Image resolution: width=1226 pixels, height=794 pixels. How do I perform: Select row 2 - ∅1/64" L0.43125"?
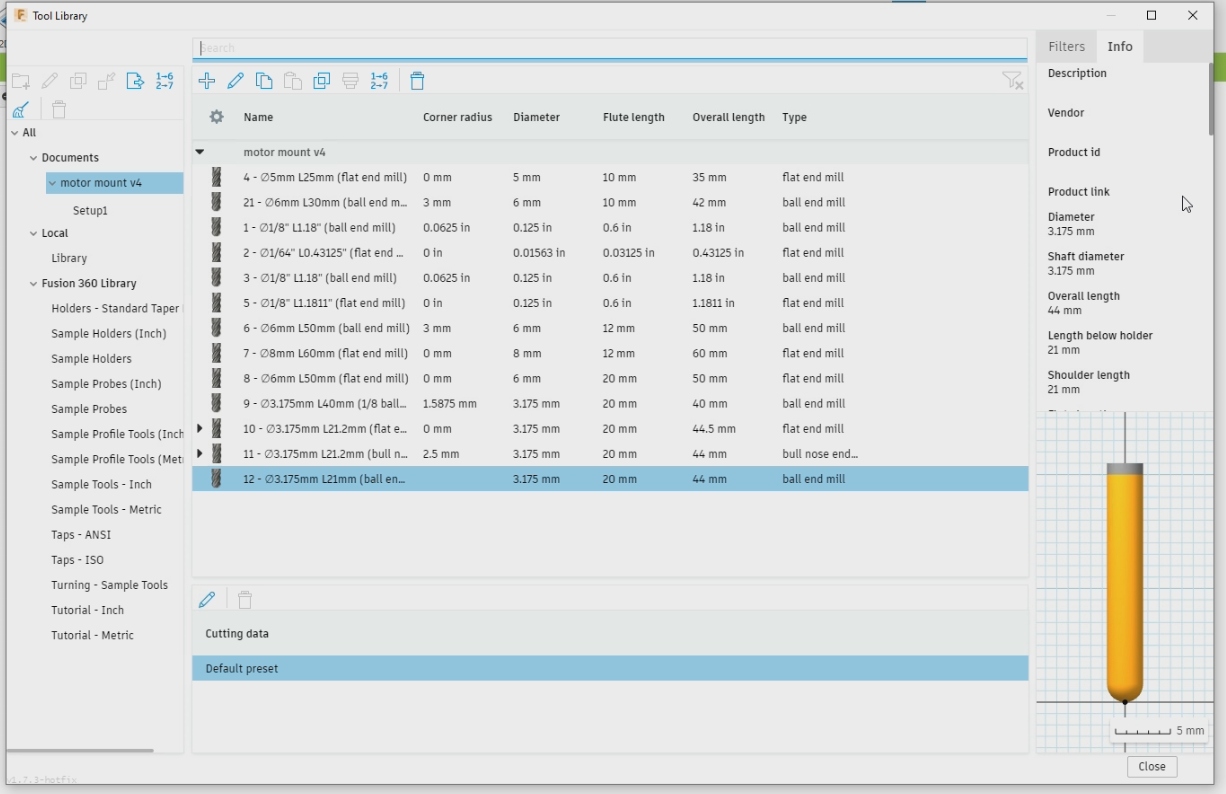click(x=610, y=253)
